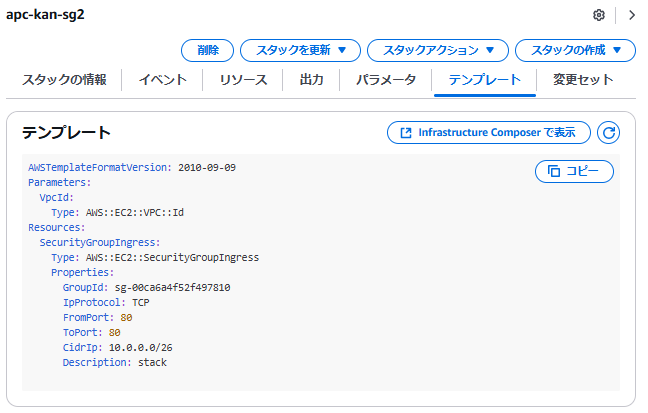Click the AWSTemplateFormatVersion line

coord(132,168)
